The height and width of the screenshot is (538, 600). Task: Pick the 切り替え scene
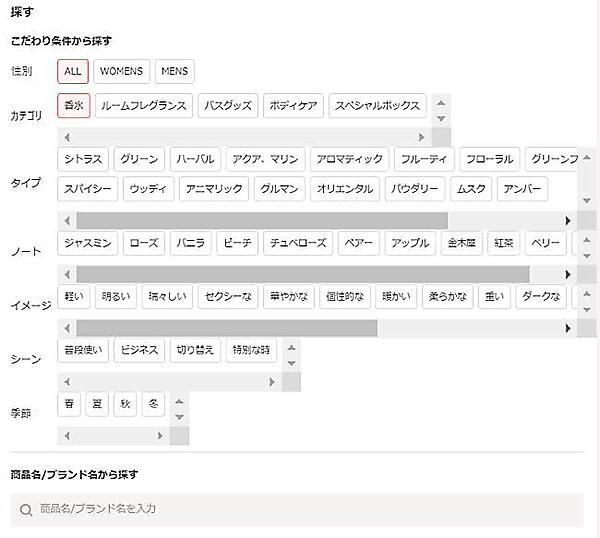pos(195,350)
